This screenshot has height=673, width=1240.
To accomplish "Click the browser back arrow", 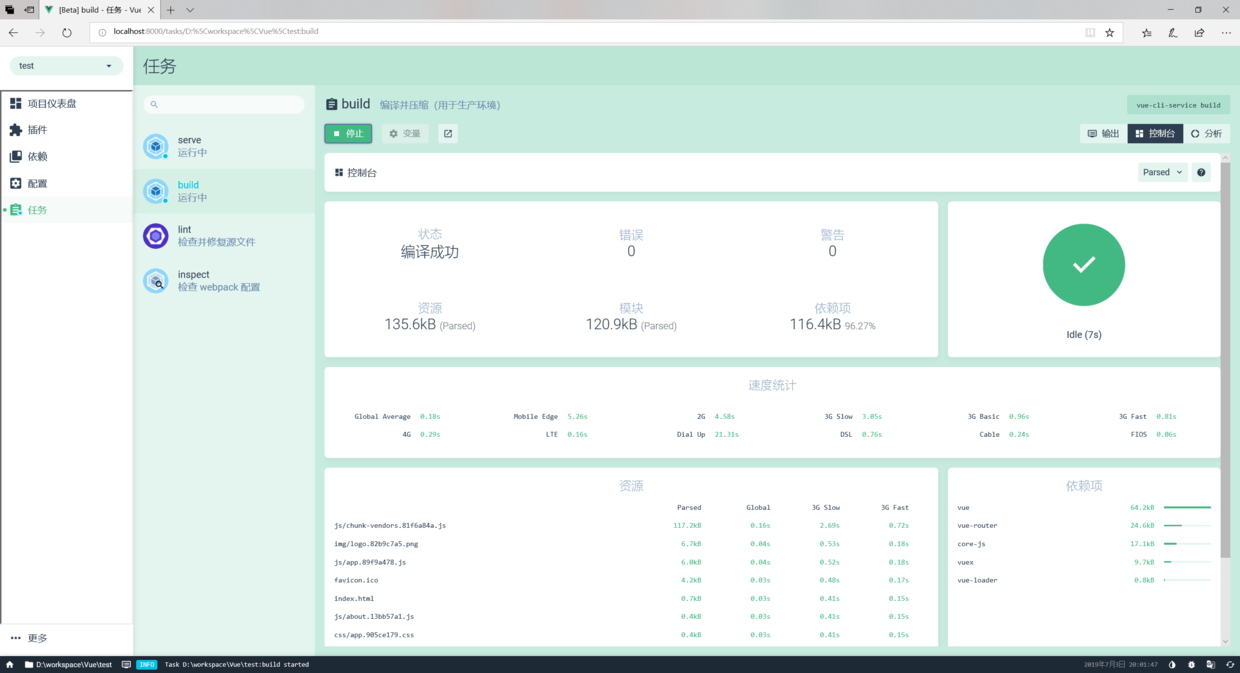I will (14, 32).
